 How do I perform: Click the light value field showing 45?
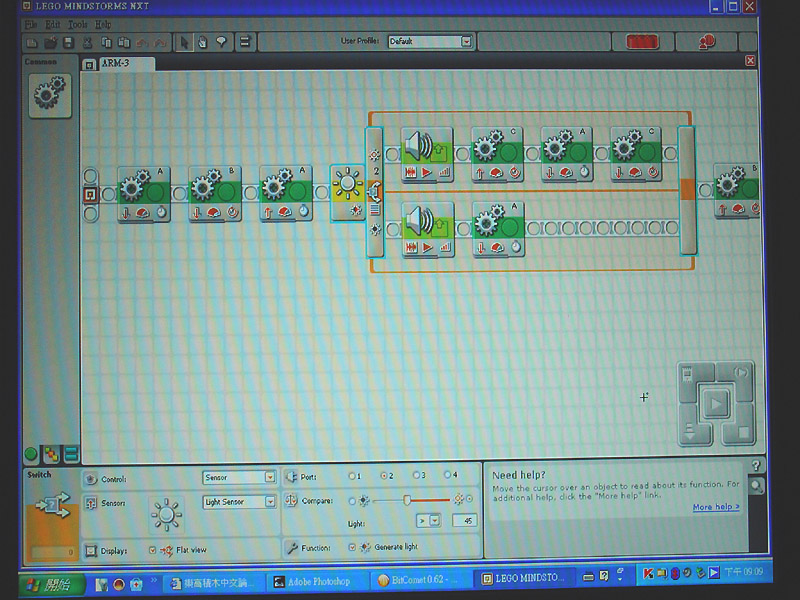pos(464,520)
